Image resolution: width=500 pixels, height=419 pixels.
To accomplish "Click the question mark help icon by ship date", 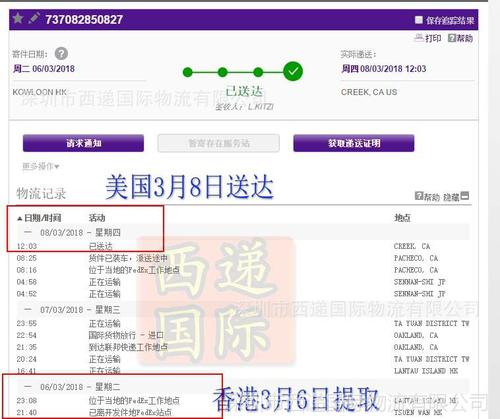I will (61, 53).
